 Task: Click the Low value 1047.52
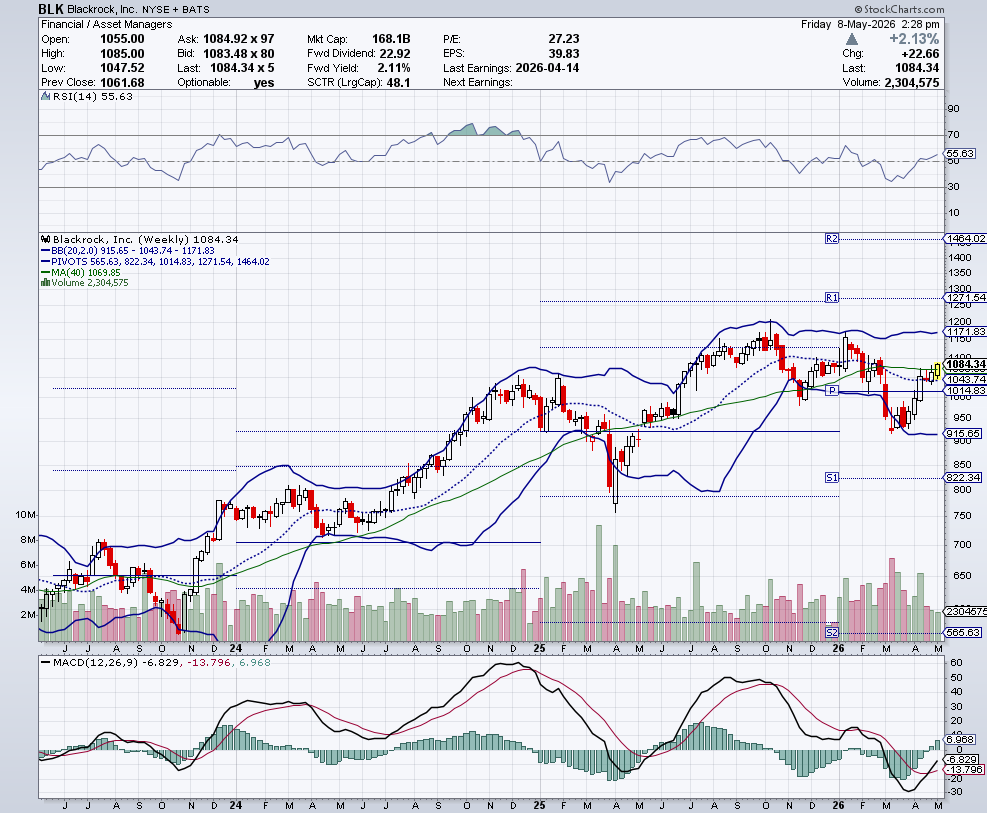pyautogui.click(x=122, y=68)
